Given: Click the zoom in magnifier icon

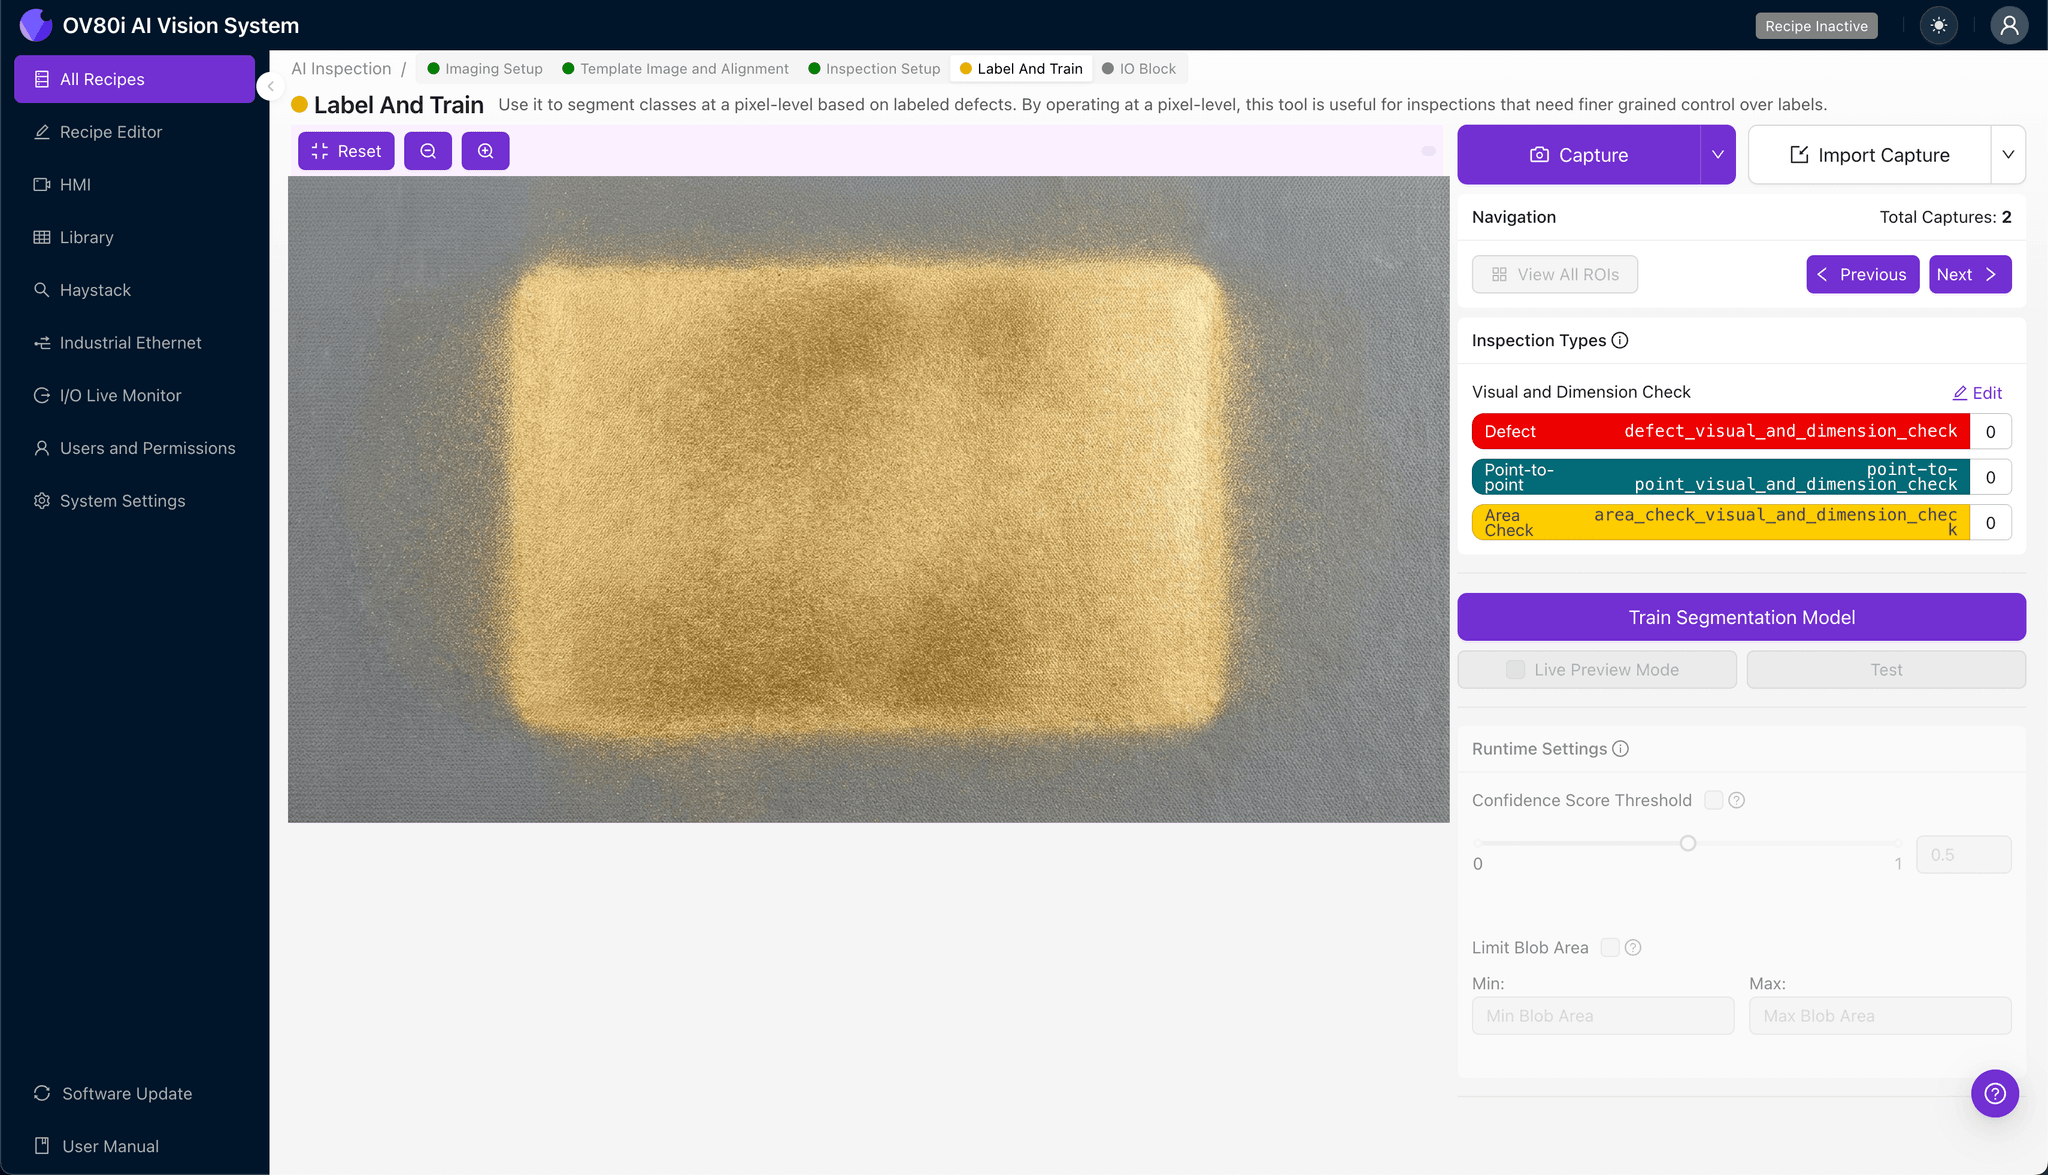Looking at the screenshot, I should [x=486, y=151].
